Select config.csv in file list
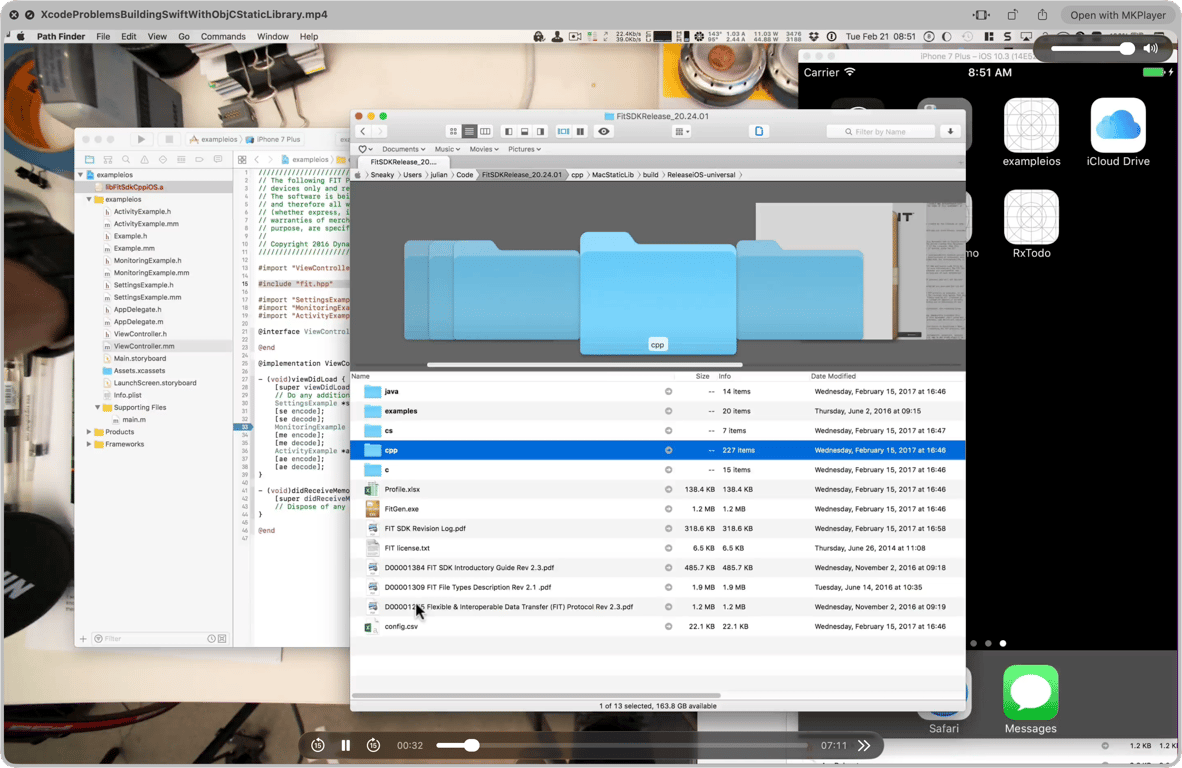 (657, 626)
